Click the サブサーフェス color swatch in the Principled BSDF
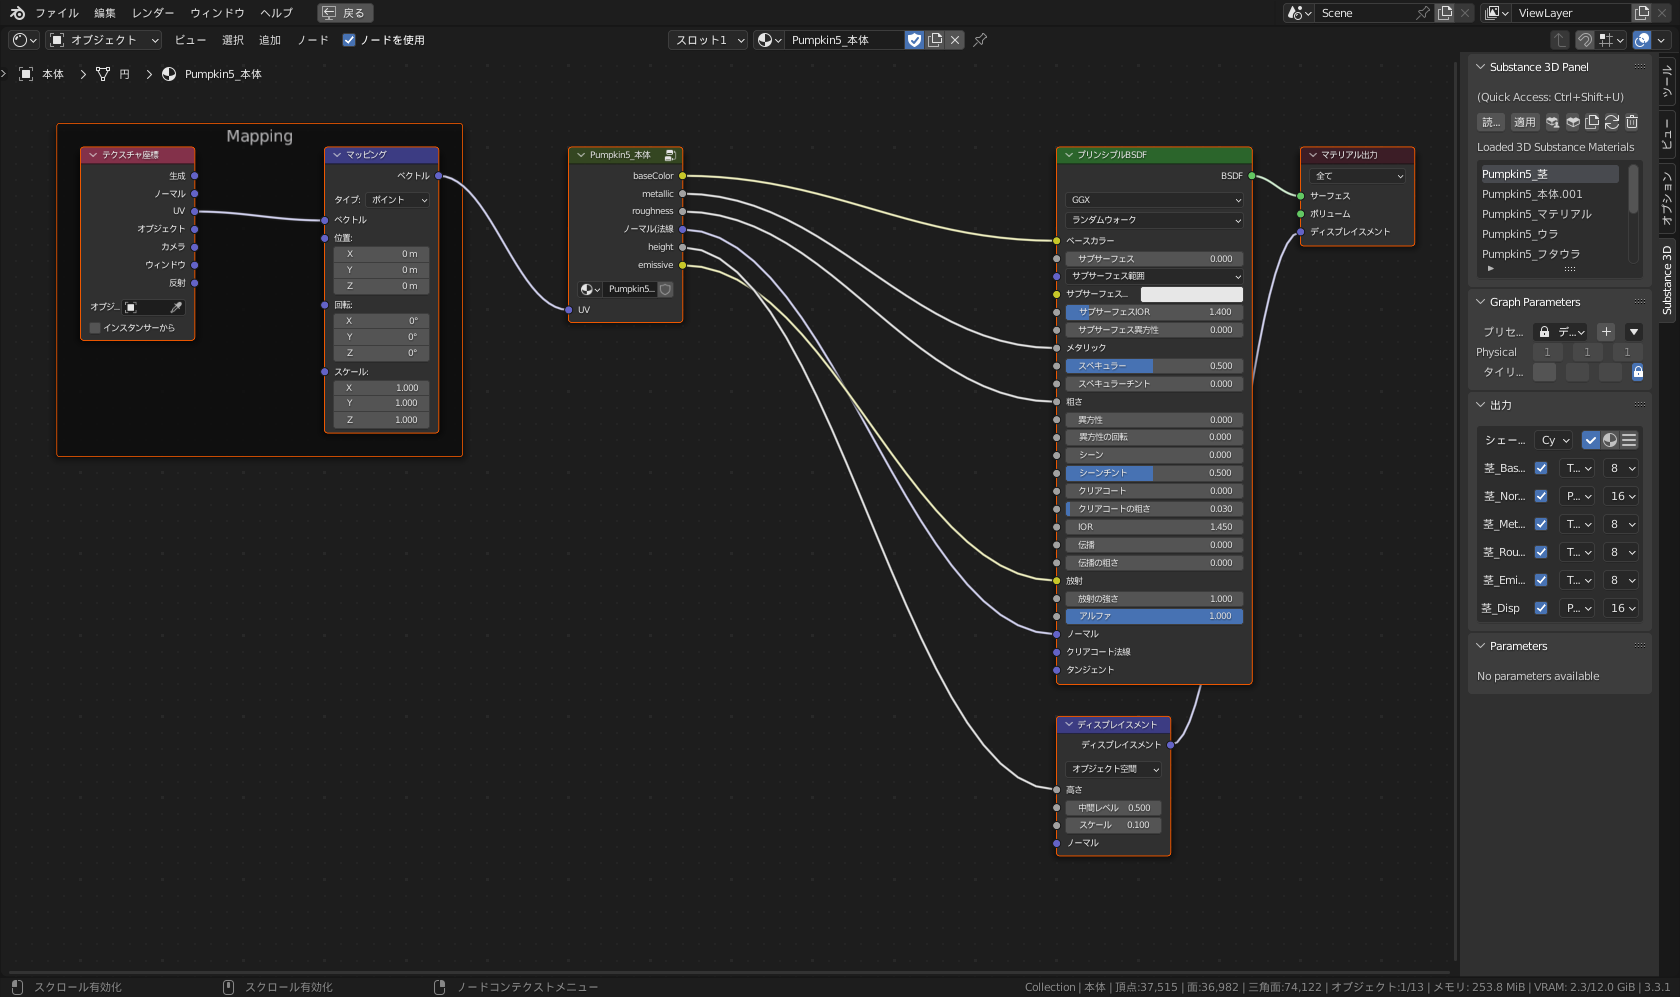Screen dimensions: 1680x997 pos(1191,294)
